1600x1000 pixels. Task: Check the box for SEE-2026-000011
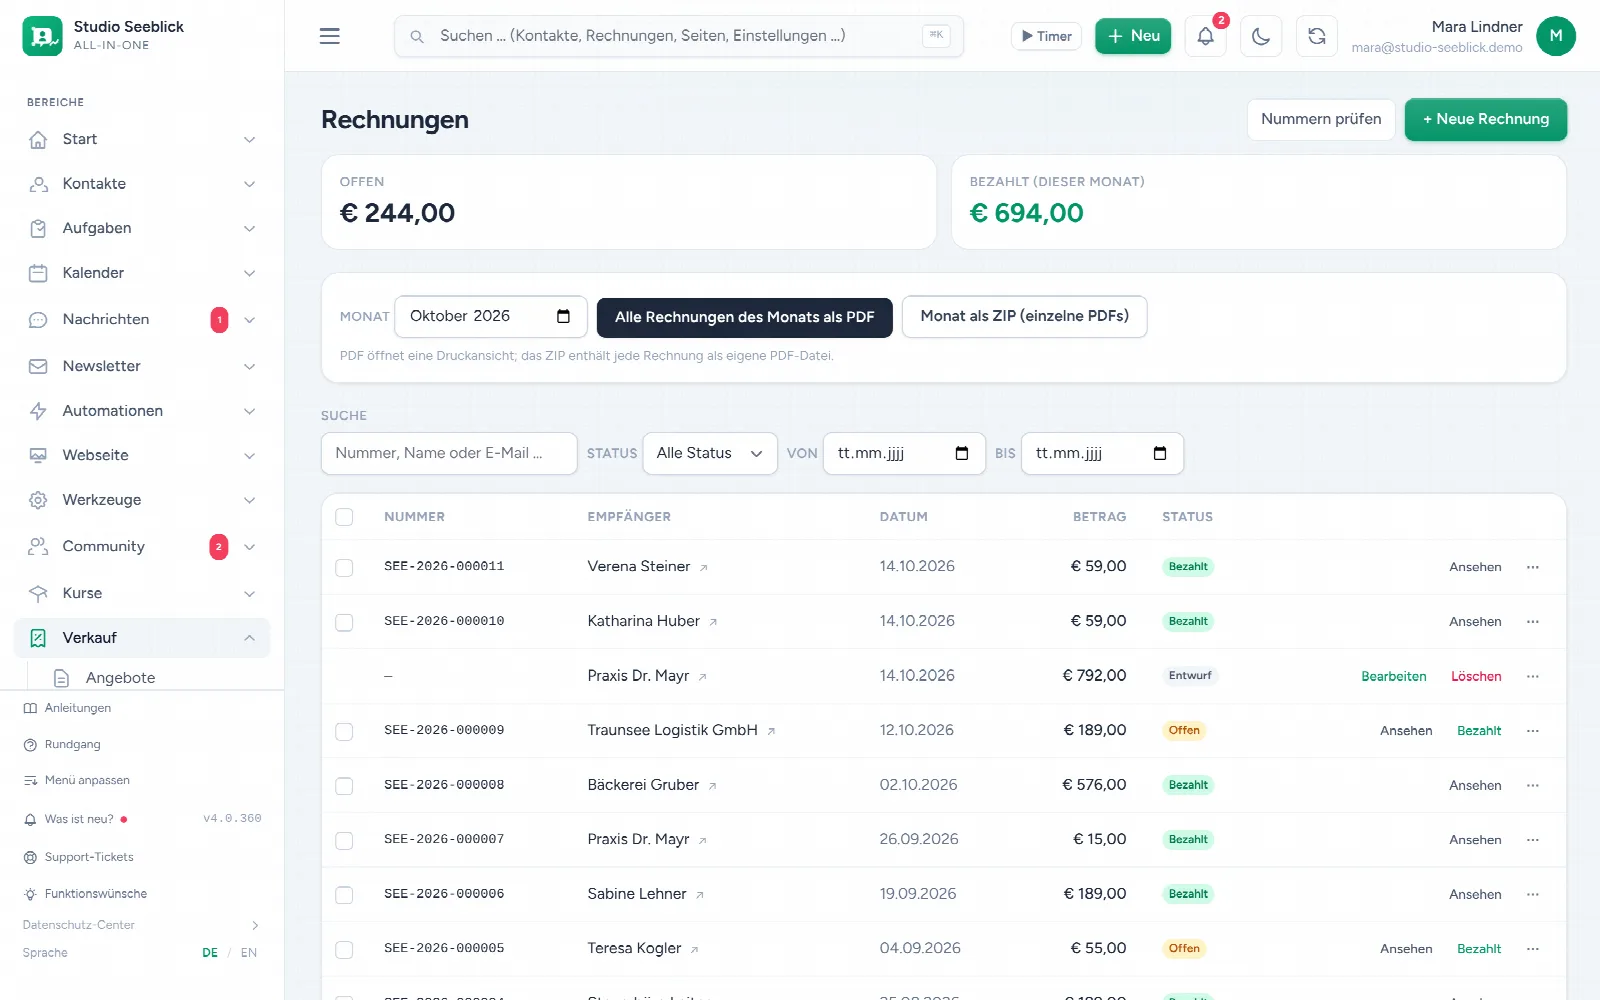(344, 568)
